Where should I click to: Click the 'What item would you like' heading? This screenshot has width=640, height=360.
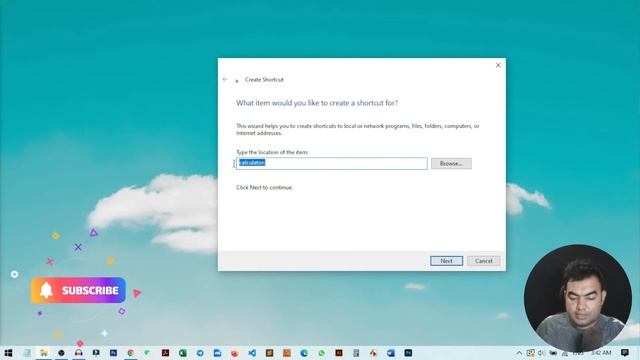317,103
